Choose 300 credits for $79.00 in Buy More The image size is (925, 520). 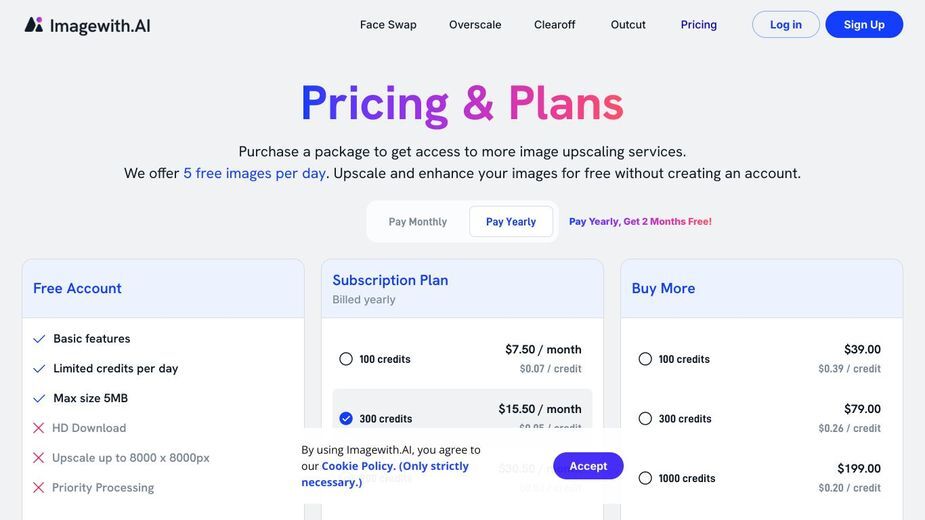point(645,418)
